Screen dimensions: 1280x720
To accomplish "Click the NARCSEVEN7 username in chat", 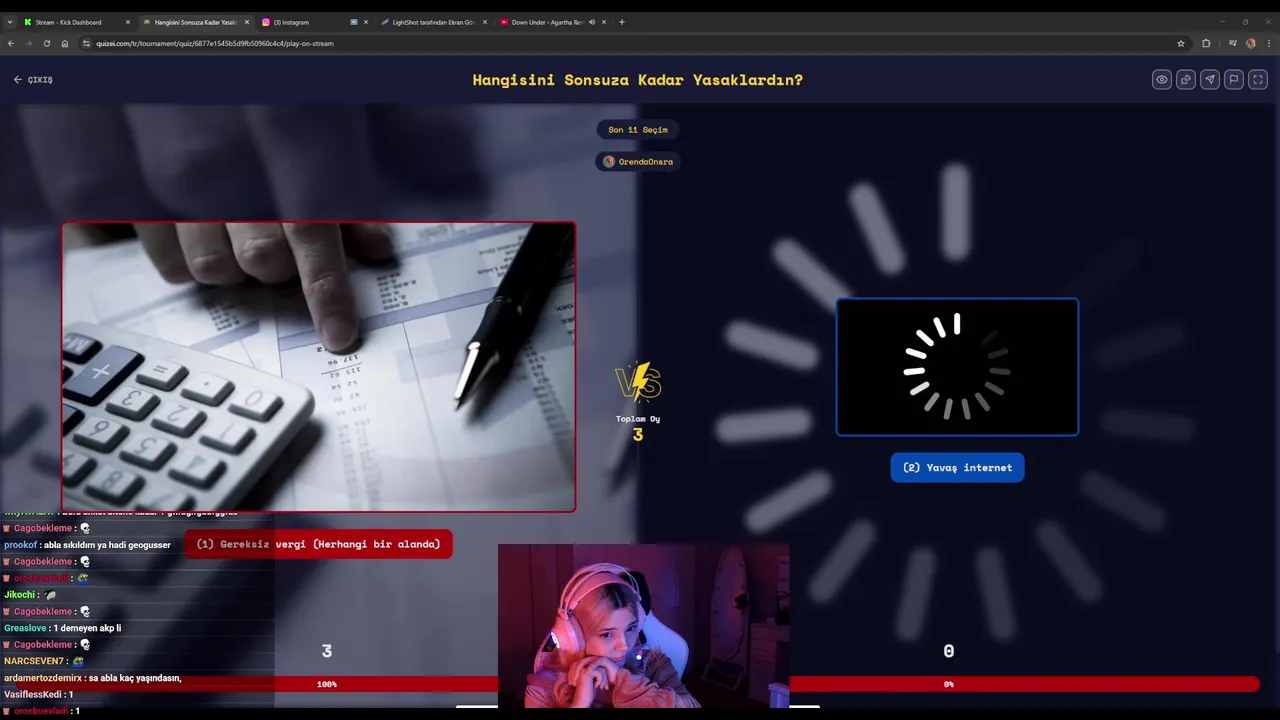I will pyautogui.click(x=35, y=661).
